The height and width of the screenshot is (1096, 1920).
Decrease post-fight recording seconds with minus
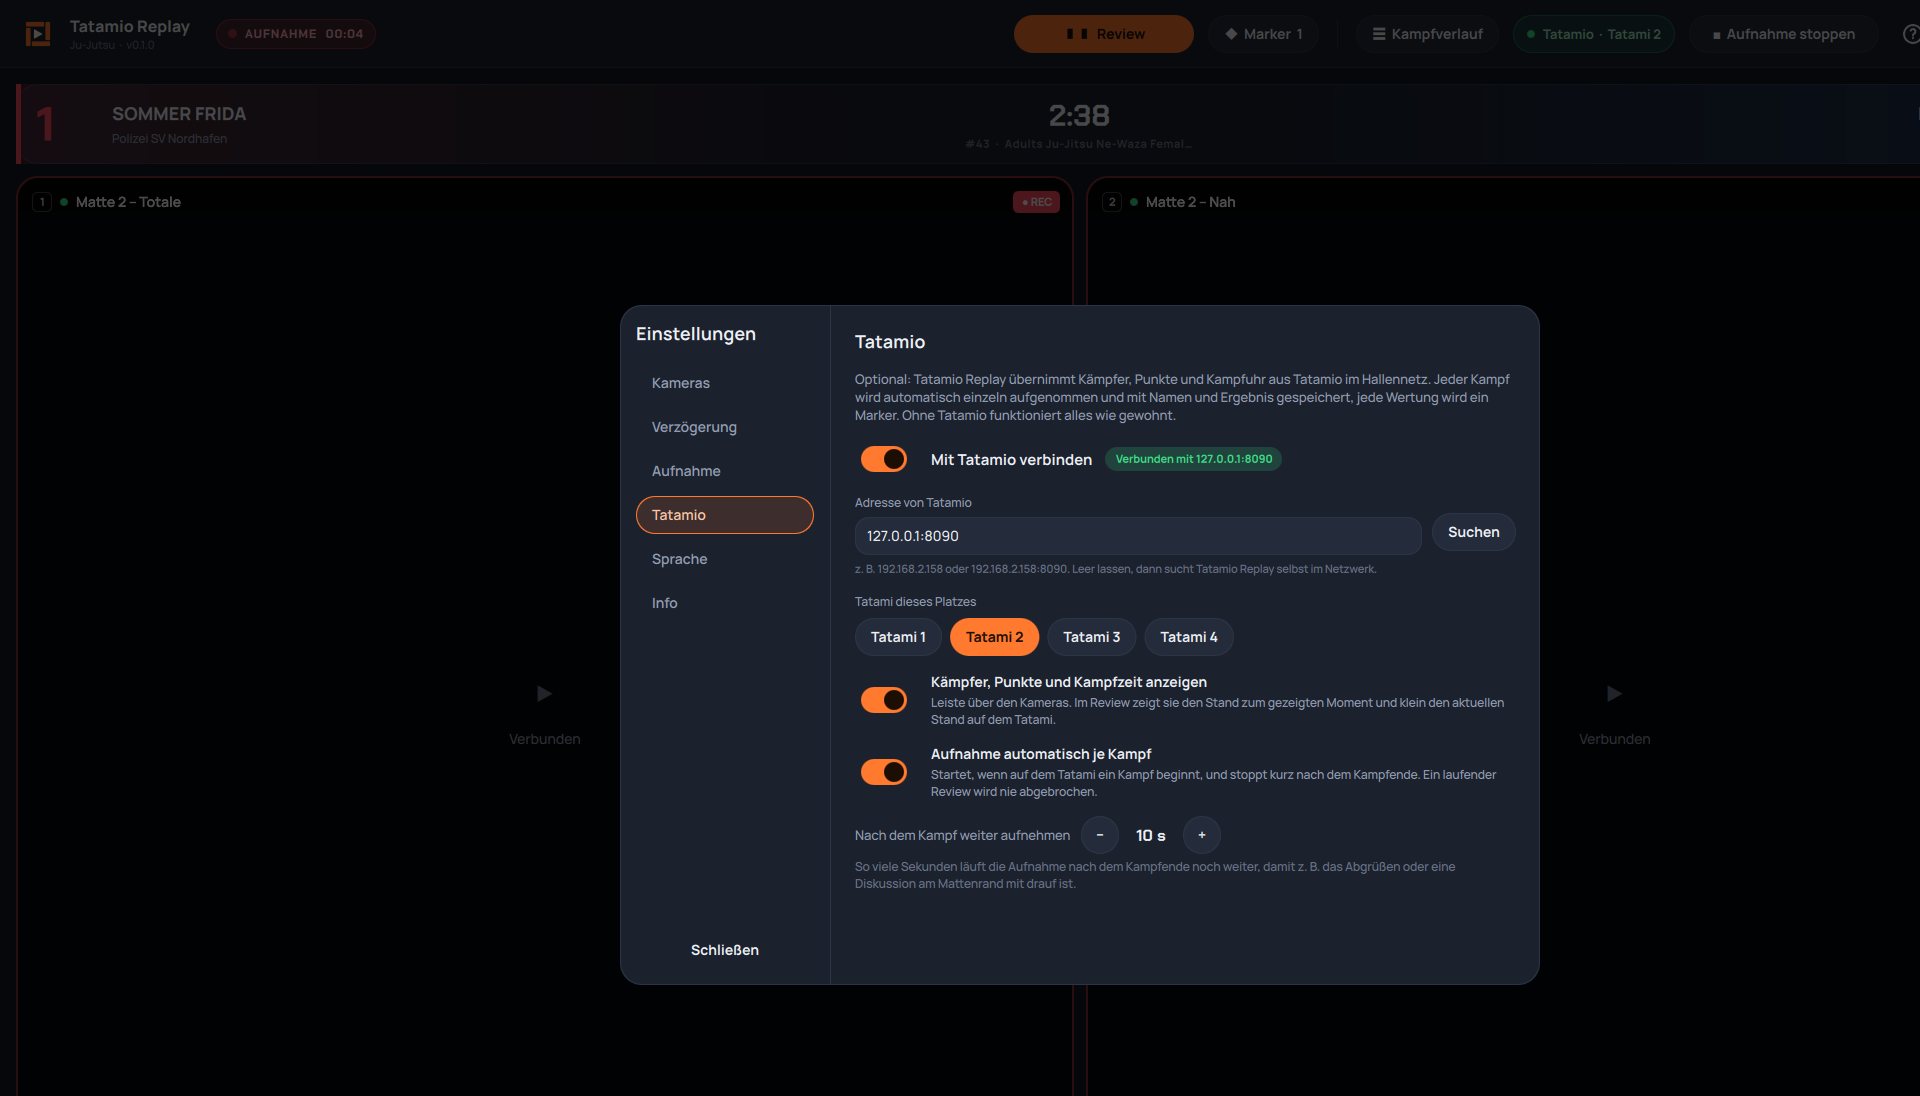pyautogui.click(x=1099, y=835)
